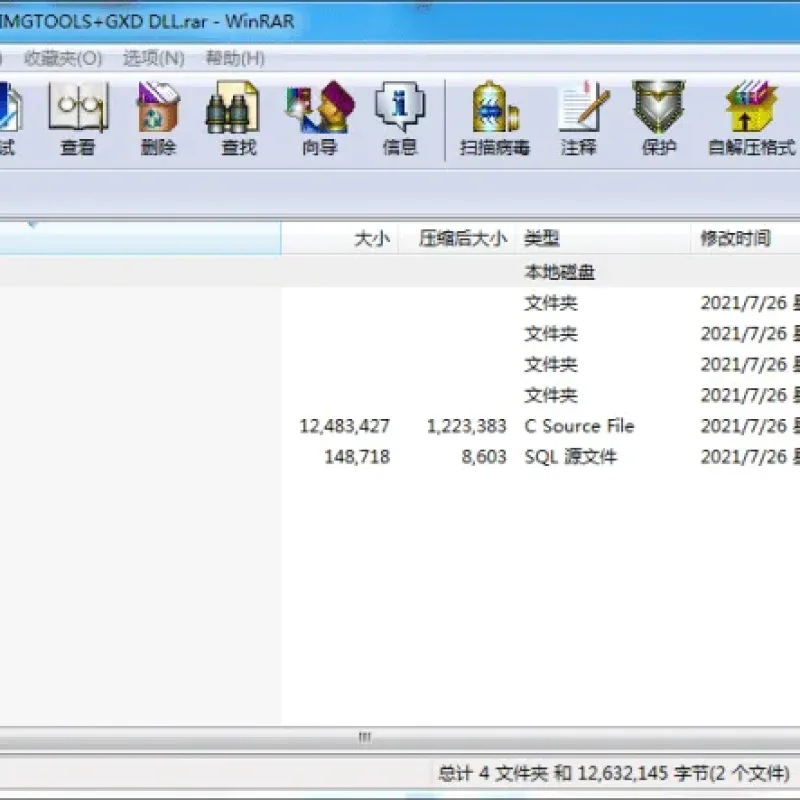This screenshot has width=800, height=800.
Task: Open the 查看 (View) toolbar icon
Action: 78,119
